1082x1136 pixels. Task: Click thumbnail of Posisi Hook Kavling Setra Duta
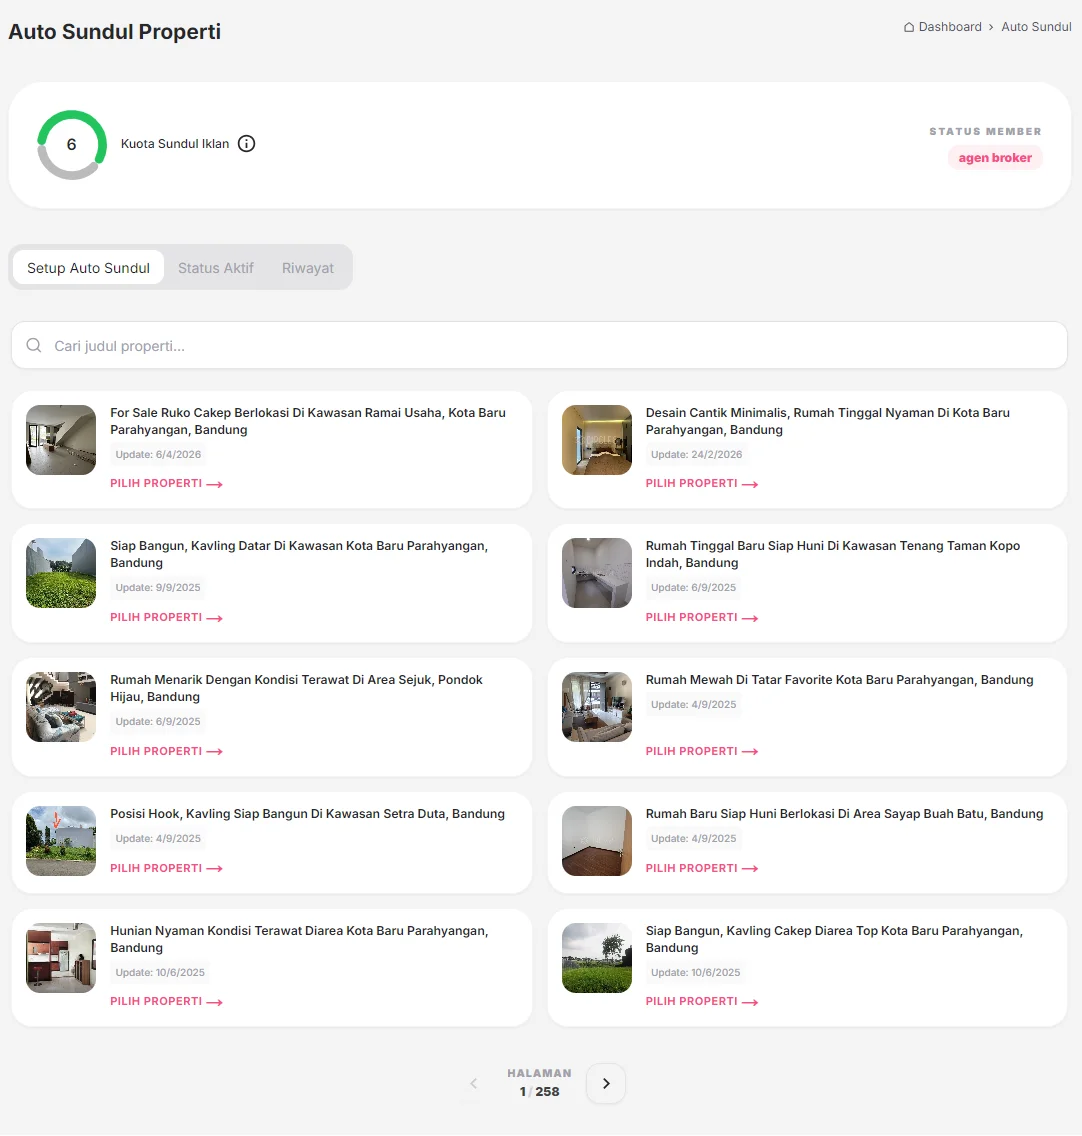(x=61, y=841)
